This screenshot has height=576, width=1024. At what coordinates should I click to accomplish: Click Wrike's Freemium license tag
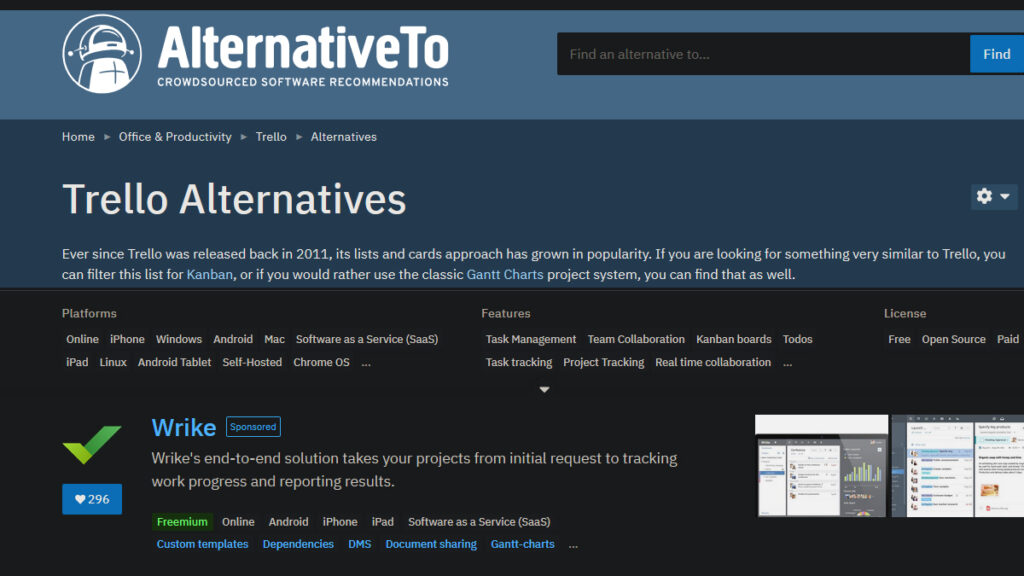(182, 522)
